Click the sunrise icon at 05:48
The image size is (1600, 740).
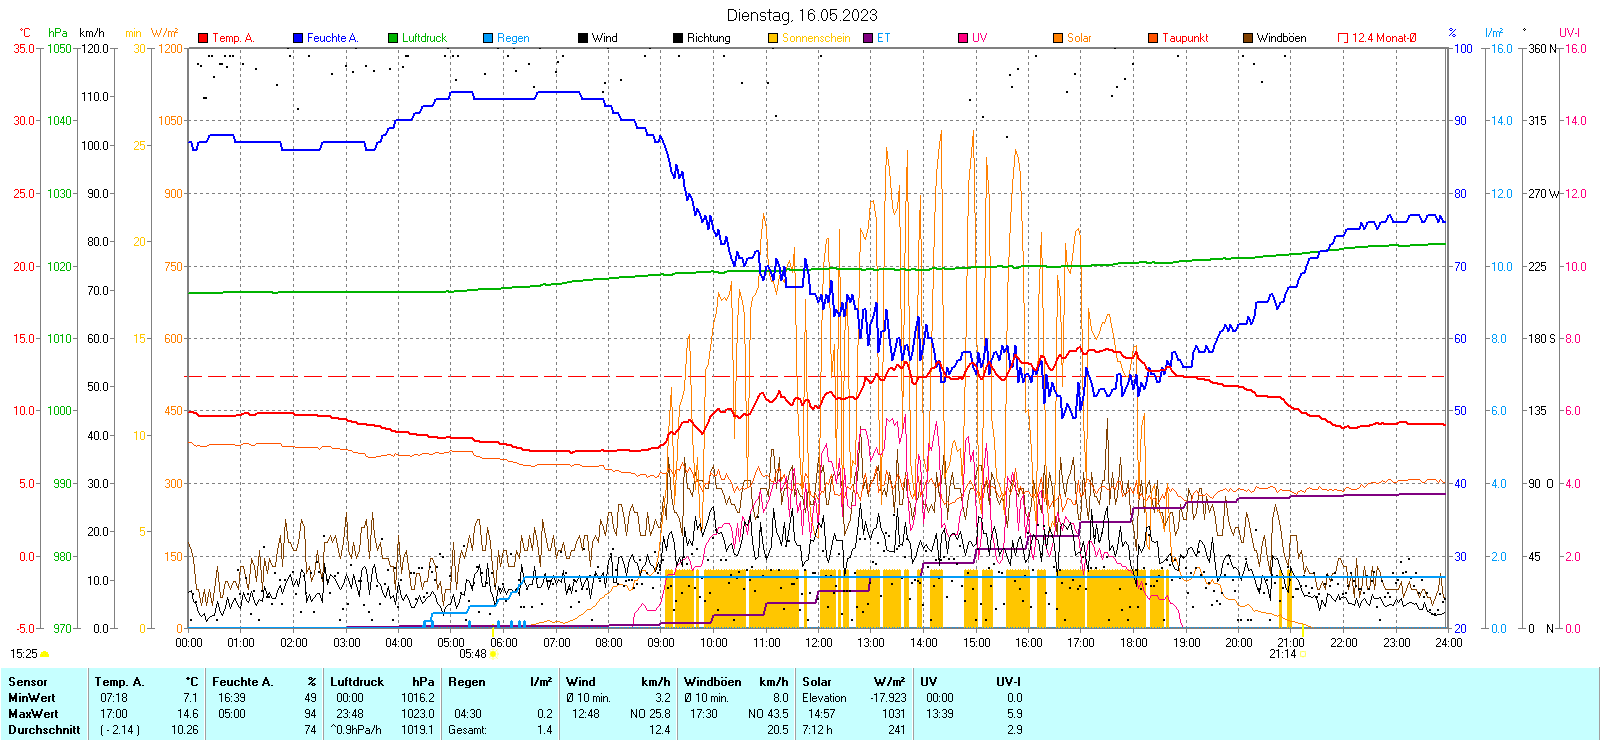point(493,654)
